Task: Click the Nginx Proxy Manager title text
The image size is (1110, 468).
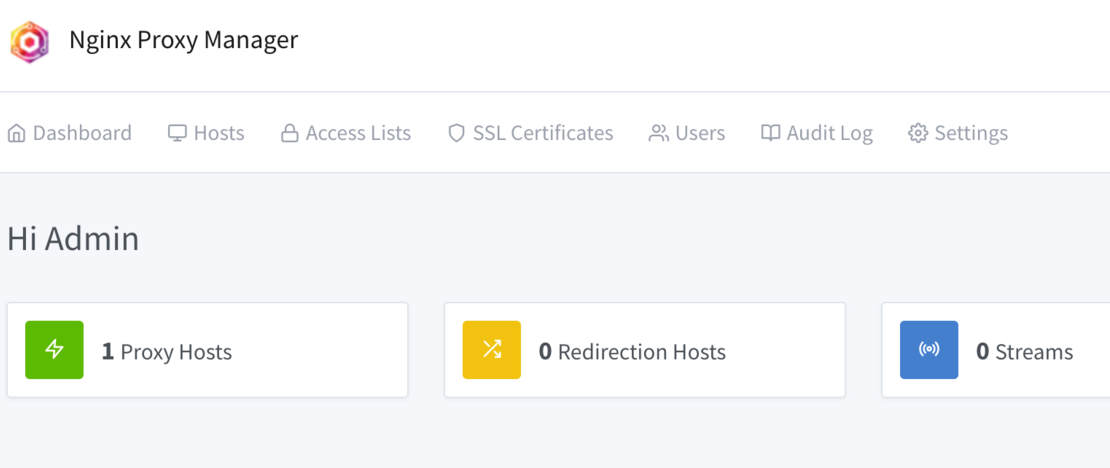Action: (x=183, y=40)
